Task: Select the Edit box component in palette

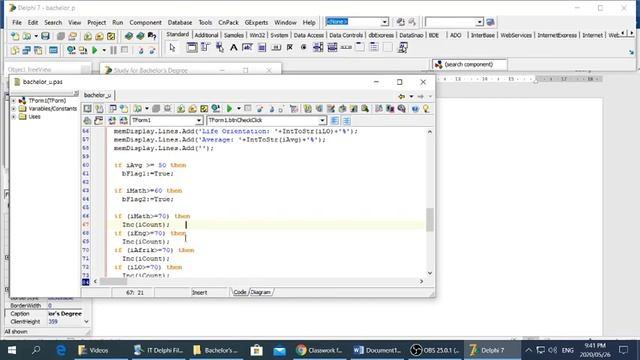Action: [x=247, y=48]
